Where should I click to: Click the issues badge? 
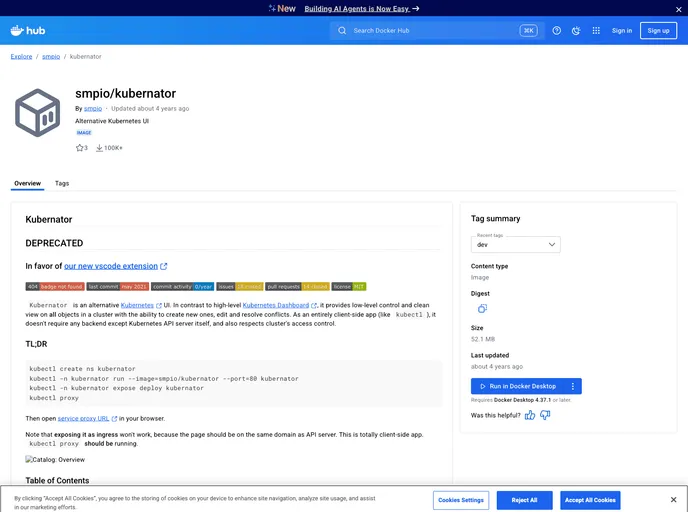pos(240,286)
